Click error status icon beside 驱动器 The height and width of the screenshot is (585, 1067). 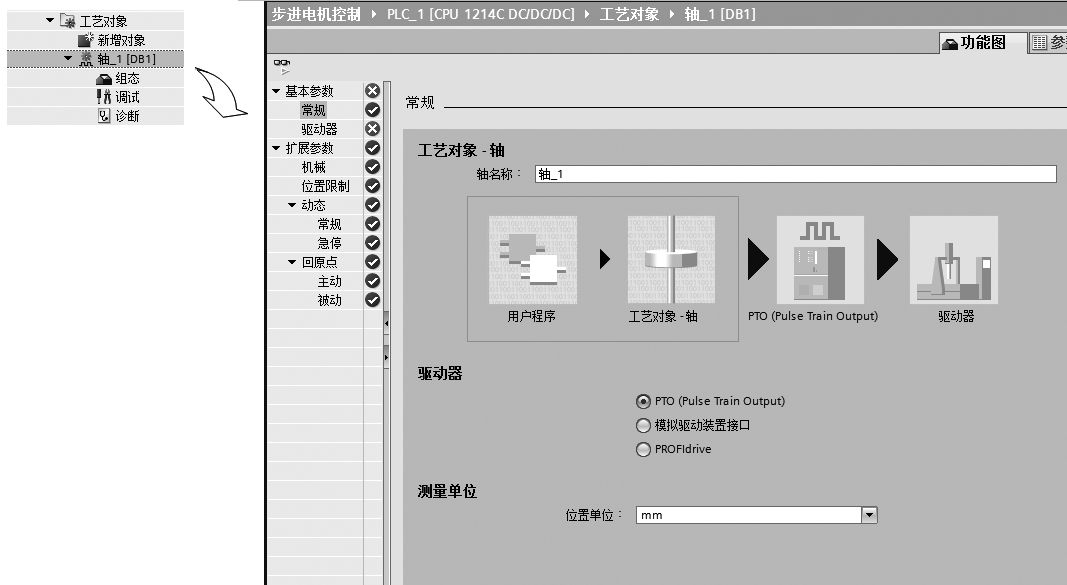pyautogui.click(x=372, y=129)
